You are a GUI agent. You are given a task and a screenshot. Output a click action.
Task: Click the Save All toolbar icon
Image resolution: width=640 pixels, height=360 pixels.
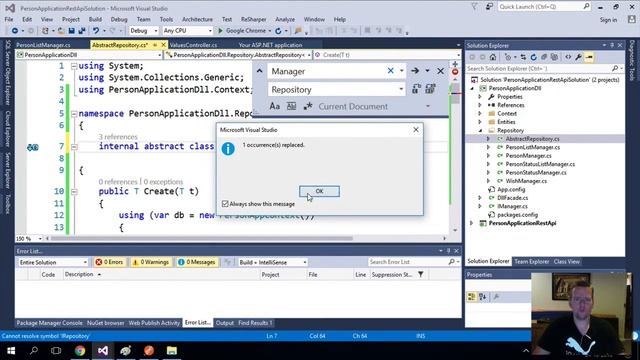coord(82,31)
